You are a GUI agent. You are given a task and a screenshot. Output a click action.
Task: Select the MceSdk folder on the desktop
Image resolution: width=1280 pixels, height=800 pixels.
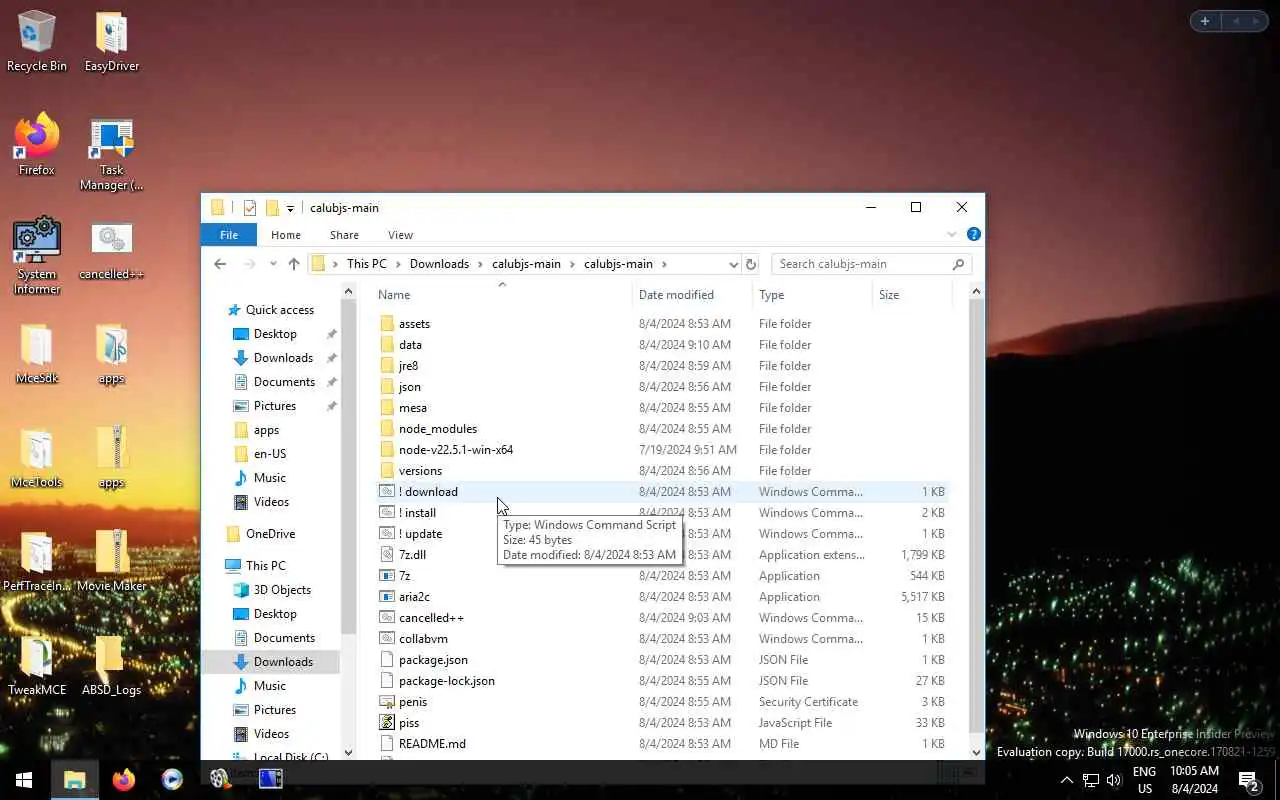tap(37, 353)
